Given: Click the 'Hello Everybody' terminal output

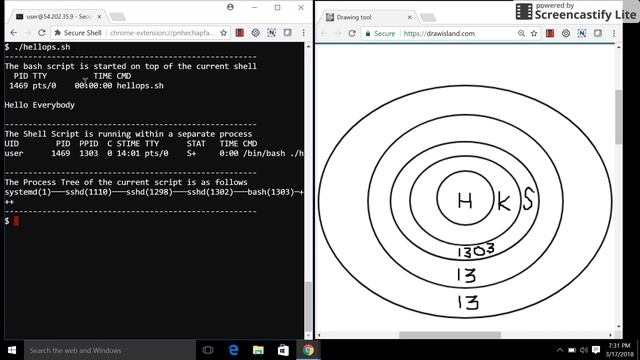Looking at the screenshot, I should (40, 105).
